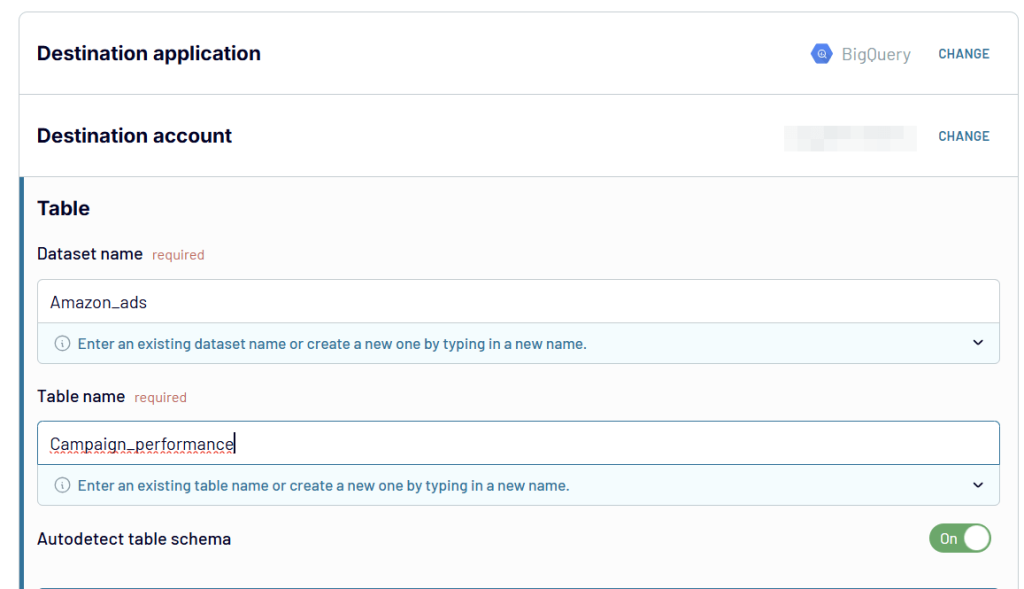Select the Destination account heading
This screenshot has height=589, width=1024.
click(x=135, y=136)
